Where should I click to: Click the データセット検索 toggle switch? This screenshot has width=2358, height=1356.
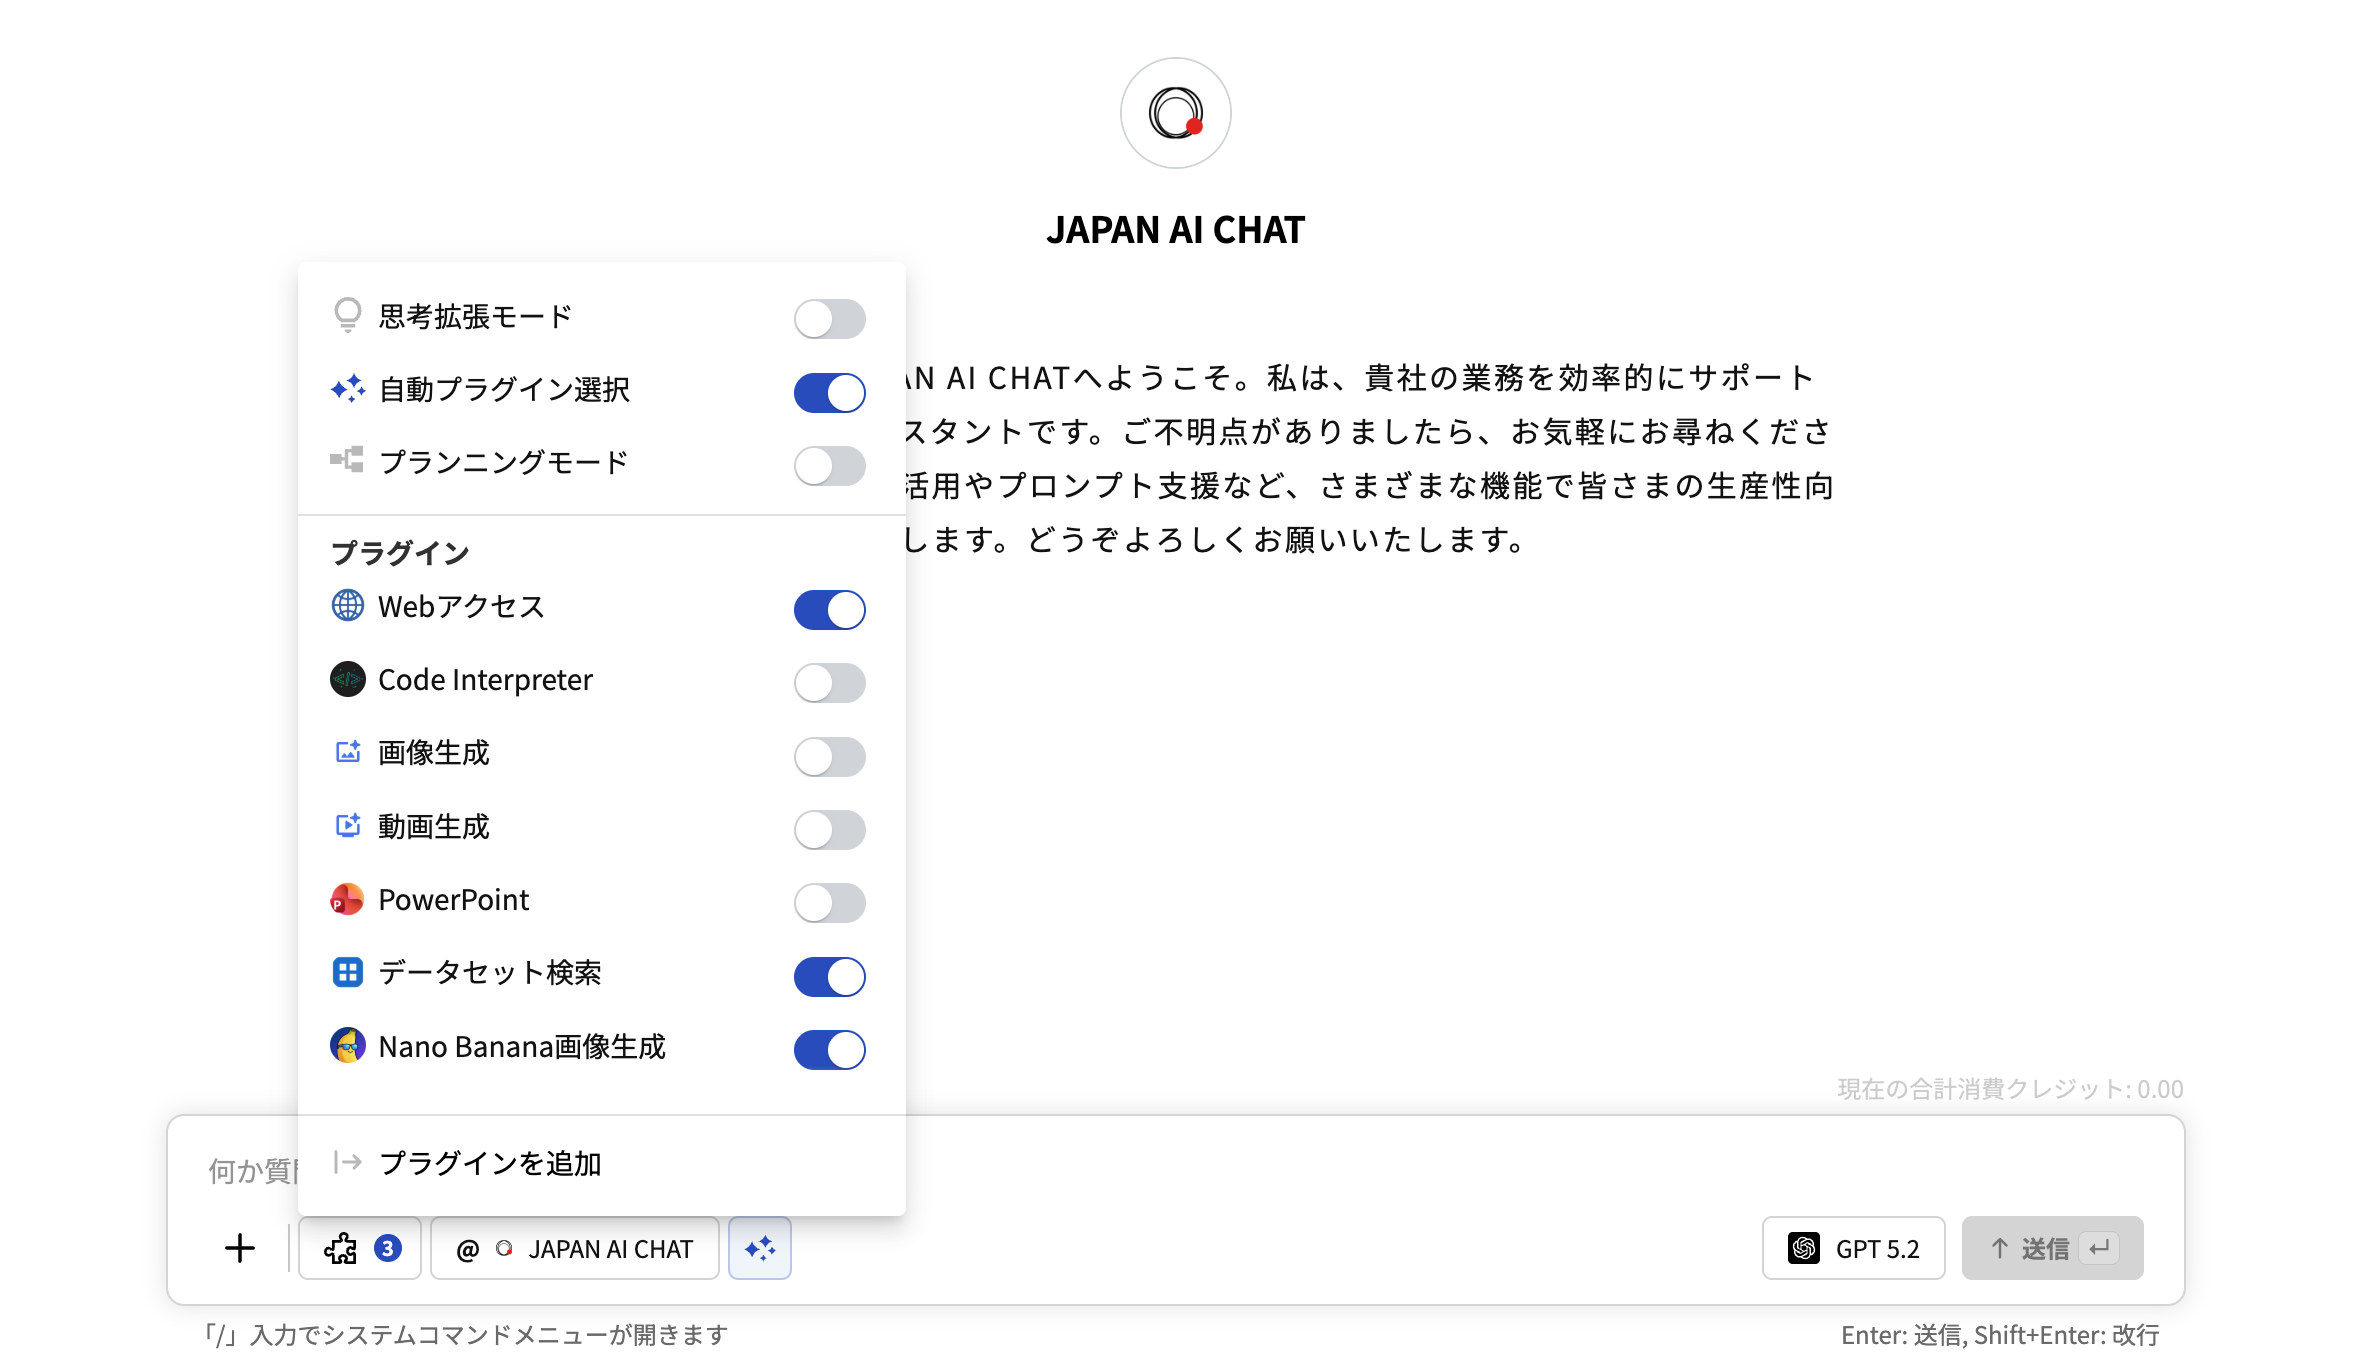[829, 977]
